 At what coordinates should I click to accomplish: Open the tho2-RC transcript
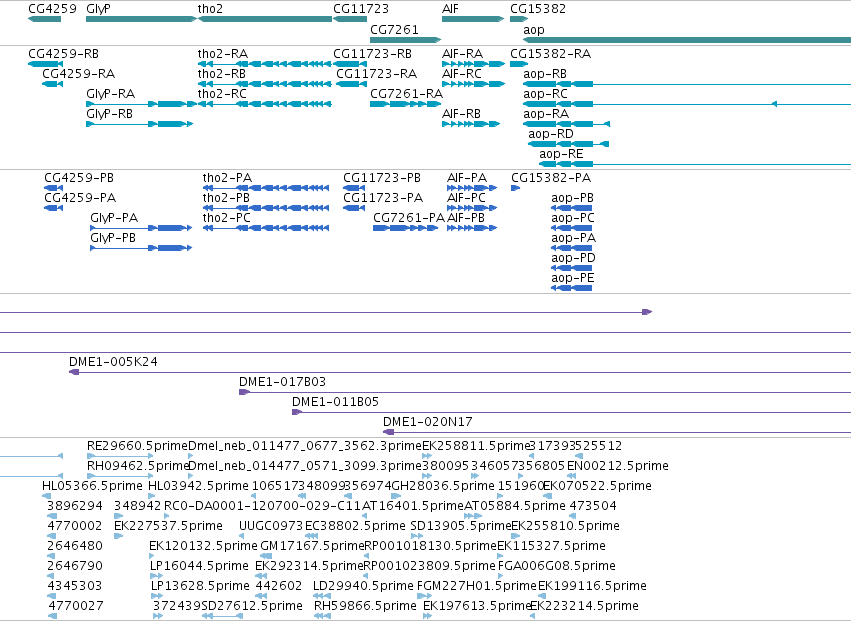(265, 104)
